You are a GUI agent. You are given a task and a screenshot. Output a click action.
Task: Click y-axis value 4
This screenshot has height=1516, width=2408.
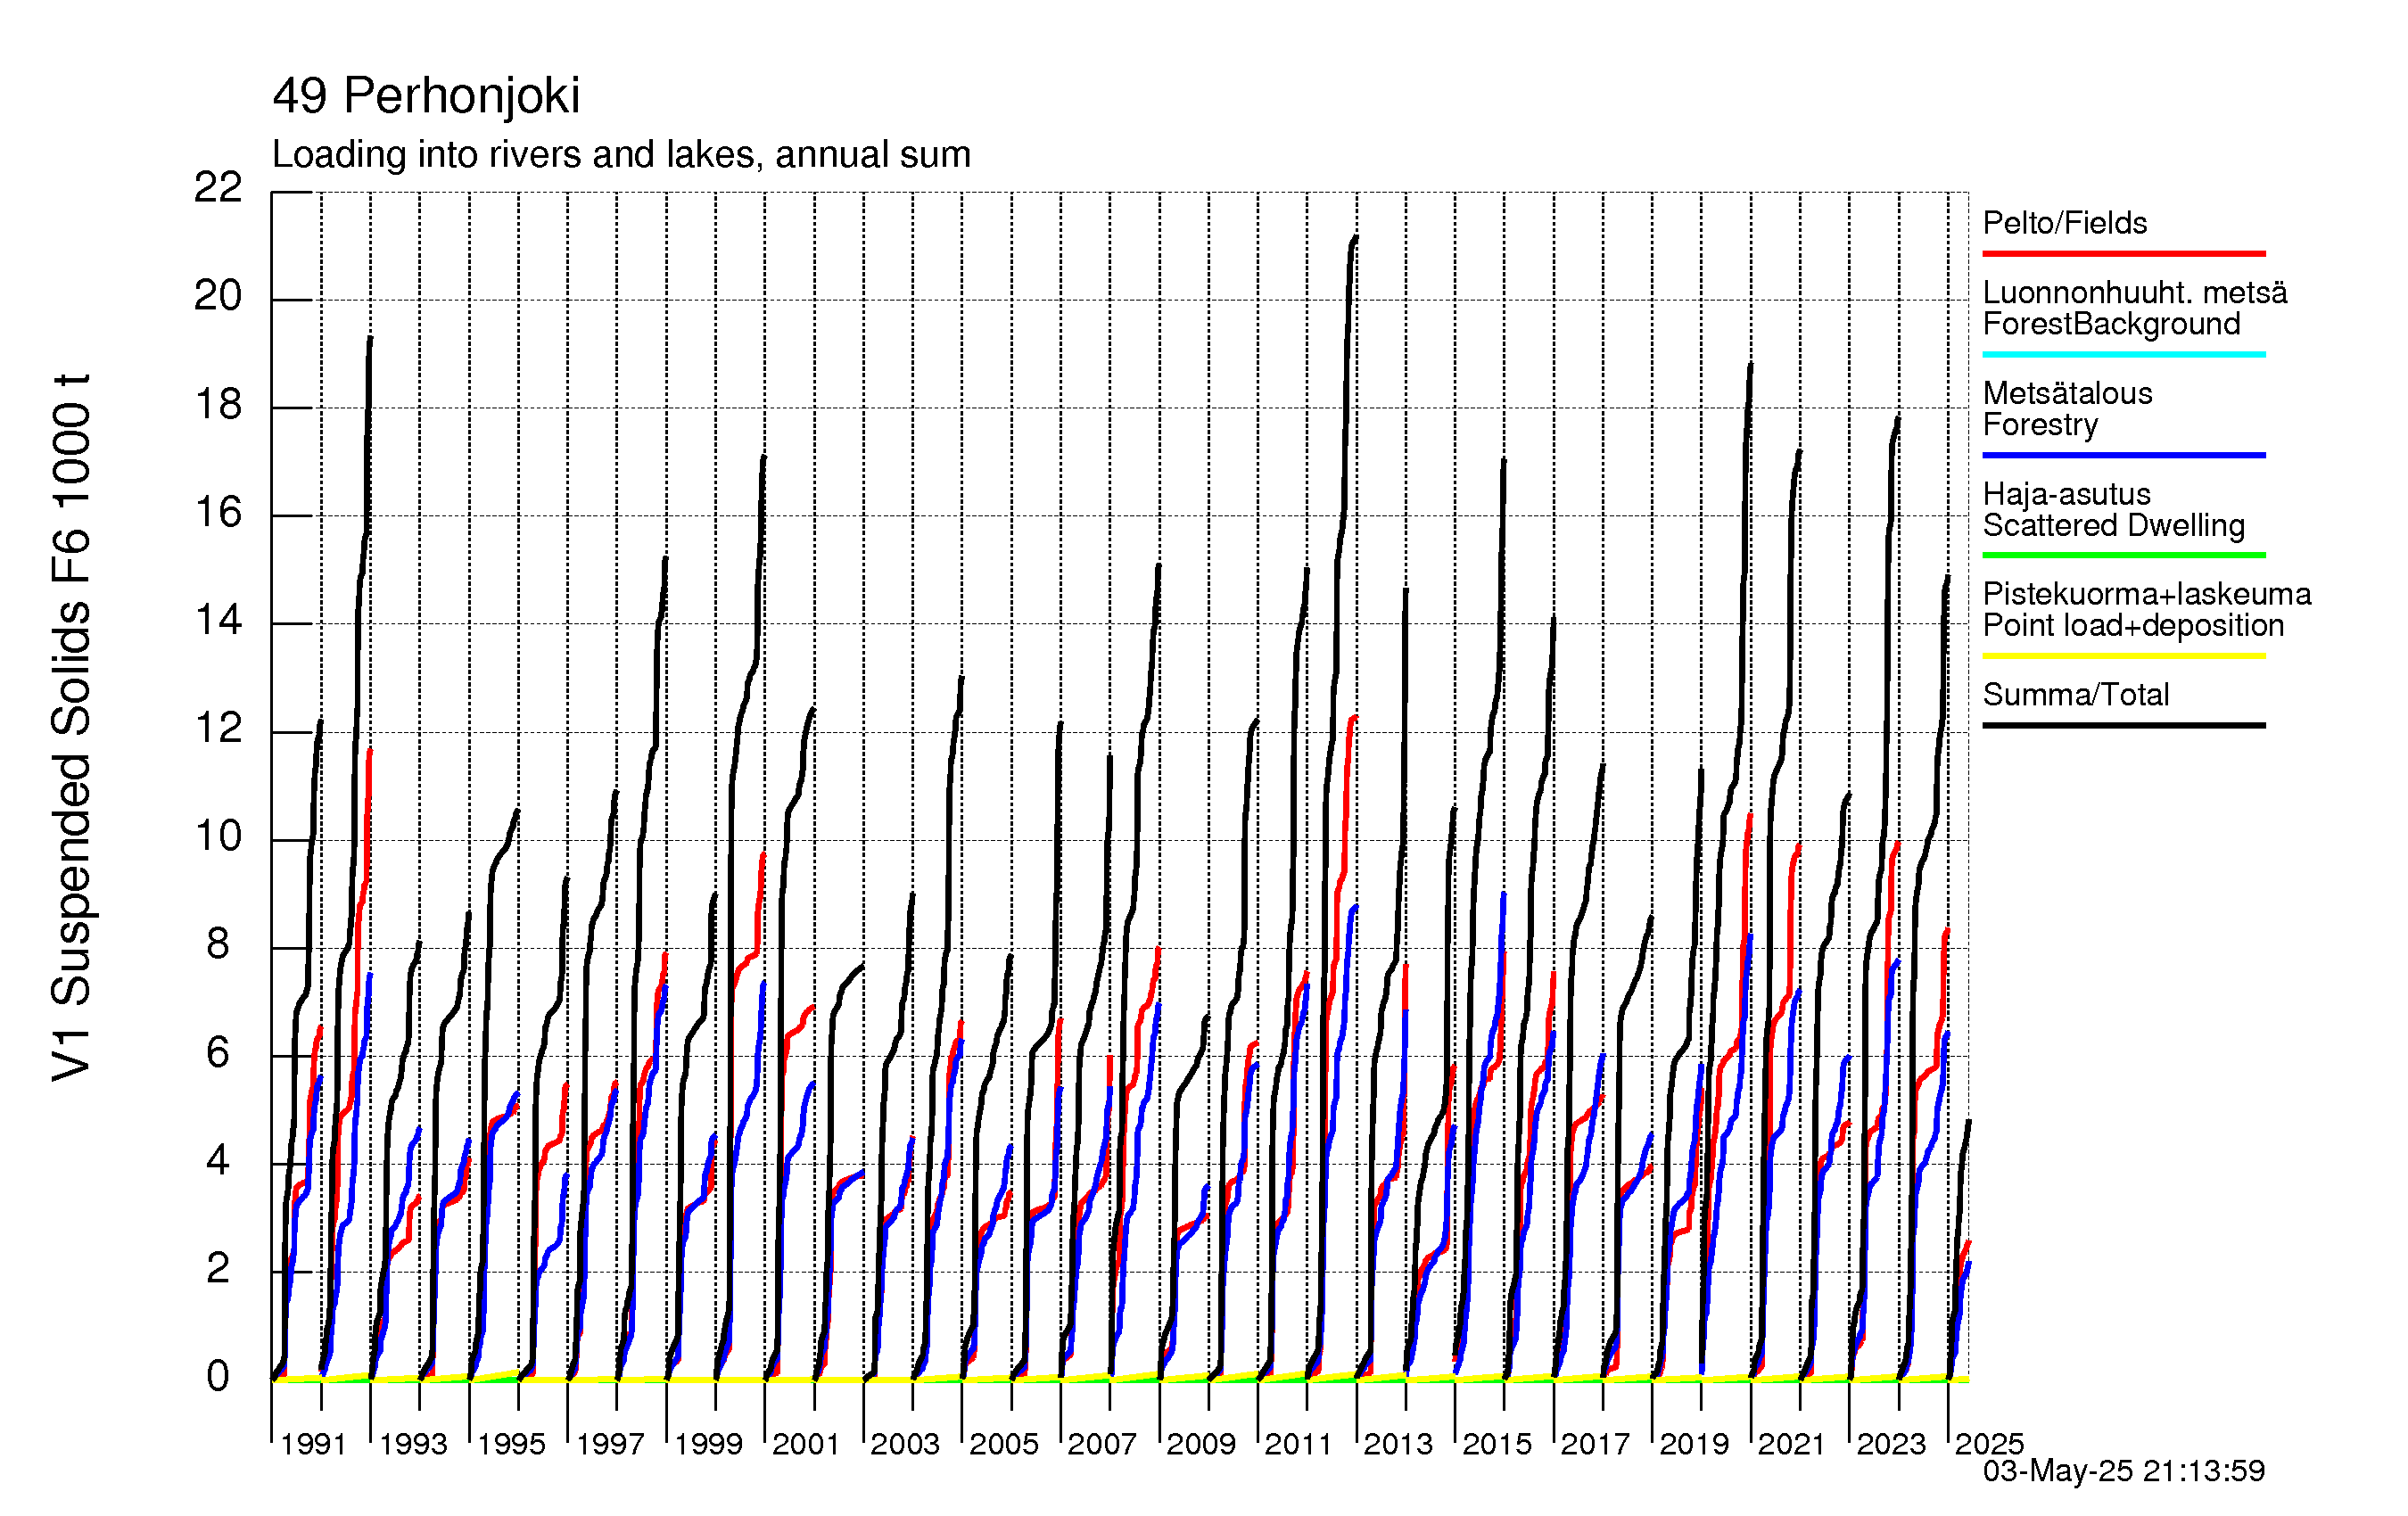tap(218, 1161)
